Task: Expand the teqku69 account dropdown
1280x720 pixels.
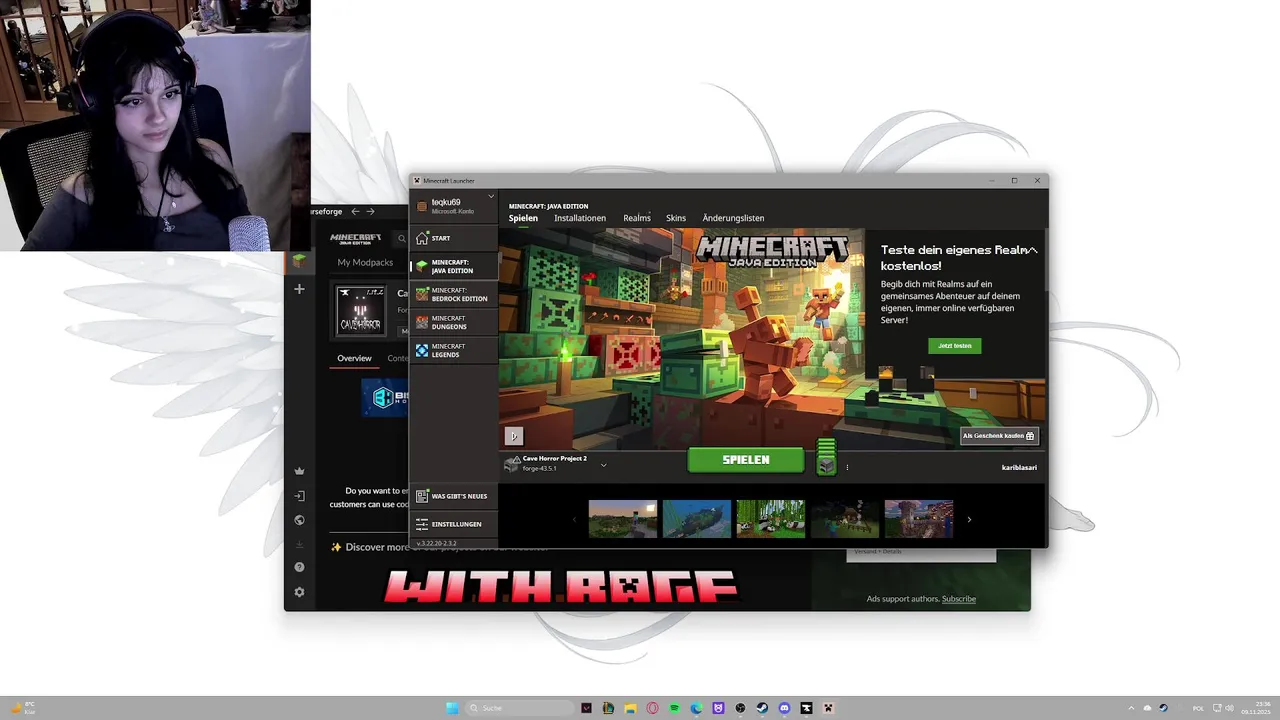Action: click(x=491, y=197)
